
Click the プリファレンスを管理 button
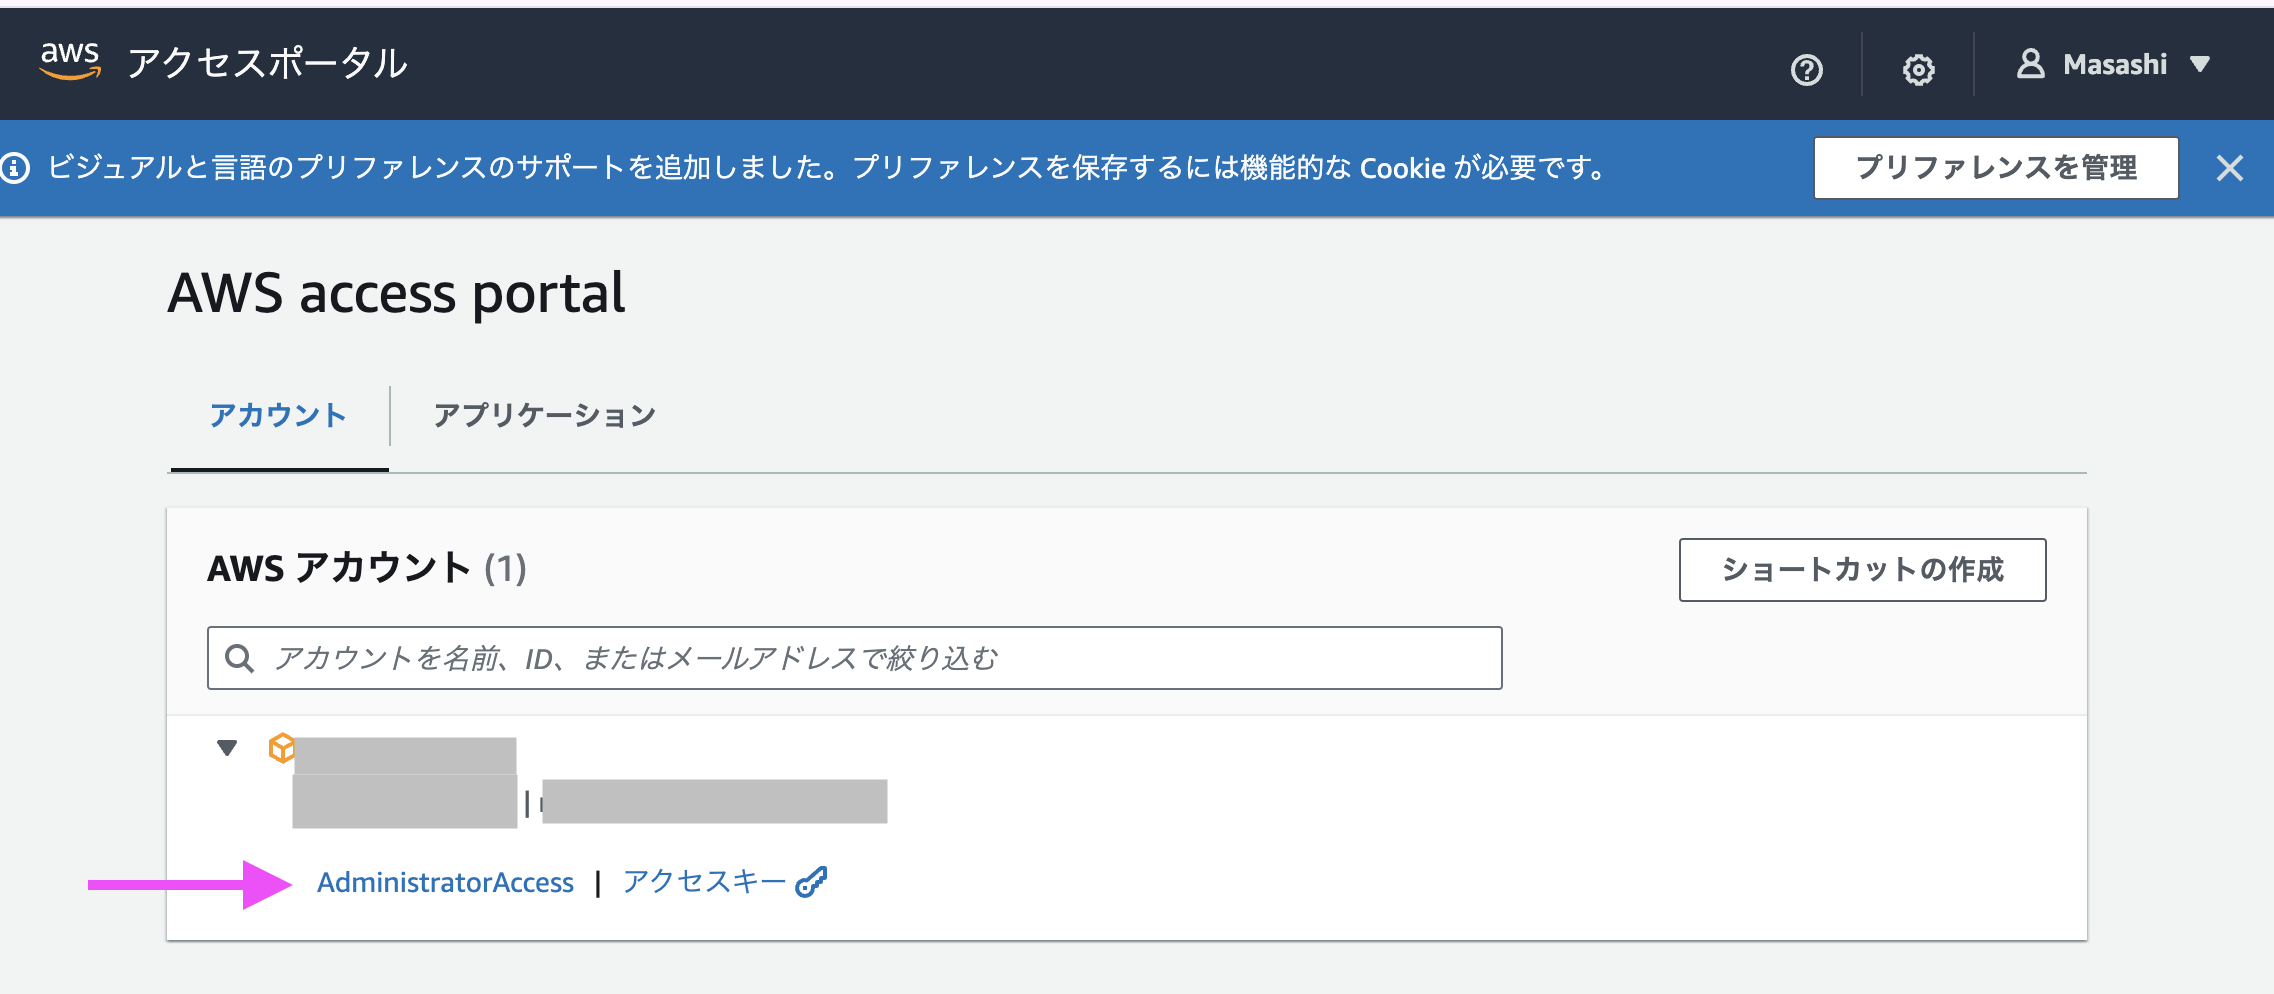(x=1996, y=168)
